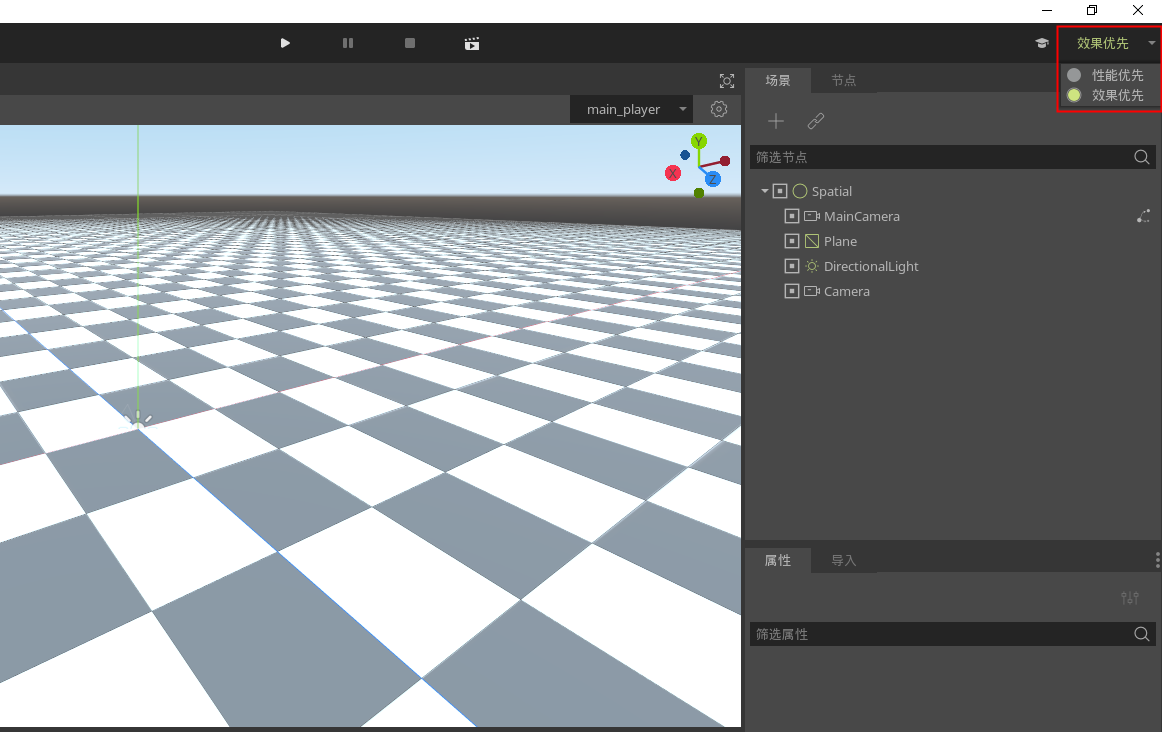Screen dimensions: 1162x732
Task: Click the Y axis on the viewport gizmo
Action: click(x=699, y=141)
